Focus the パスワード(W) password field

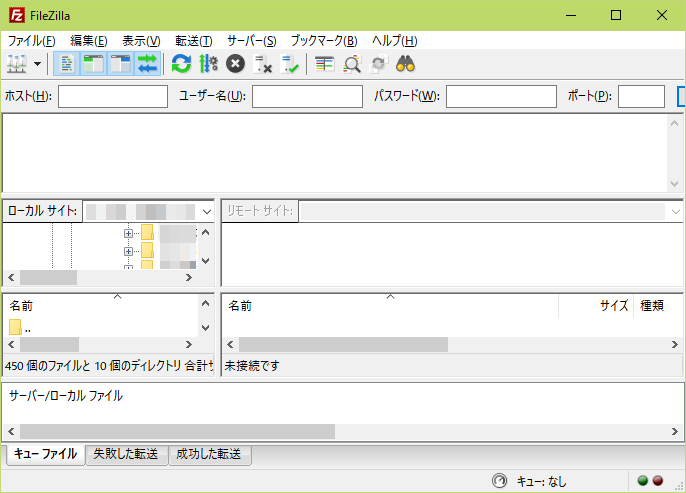(501, 96)
